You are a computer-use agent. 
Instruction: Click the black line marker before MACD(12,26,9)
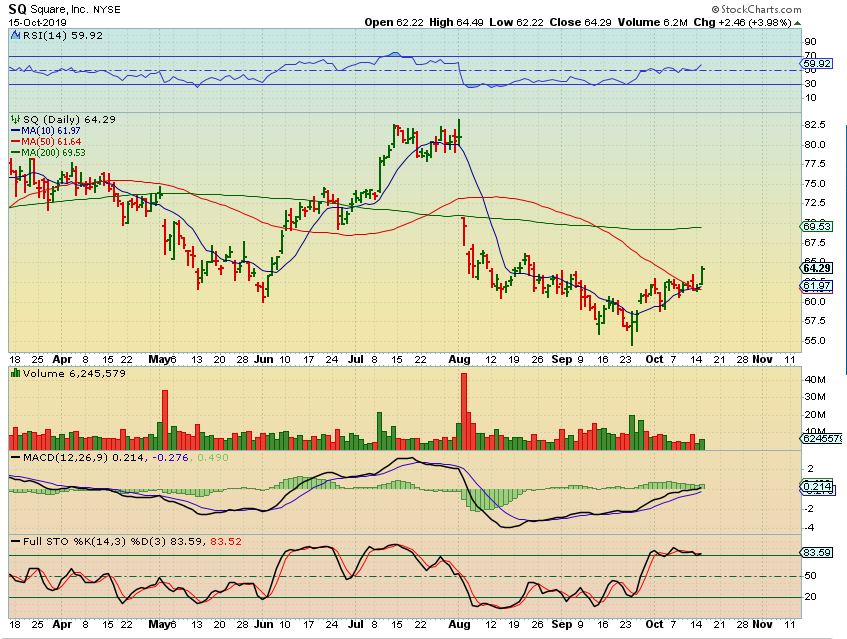(16, 458)
